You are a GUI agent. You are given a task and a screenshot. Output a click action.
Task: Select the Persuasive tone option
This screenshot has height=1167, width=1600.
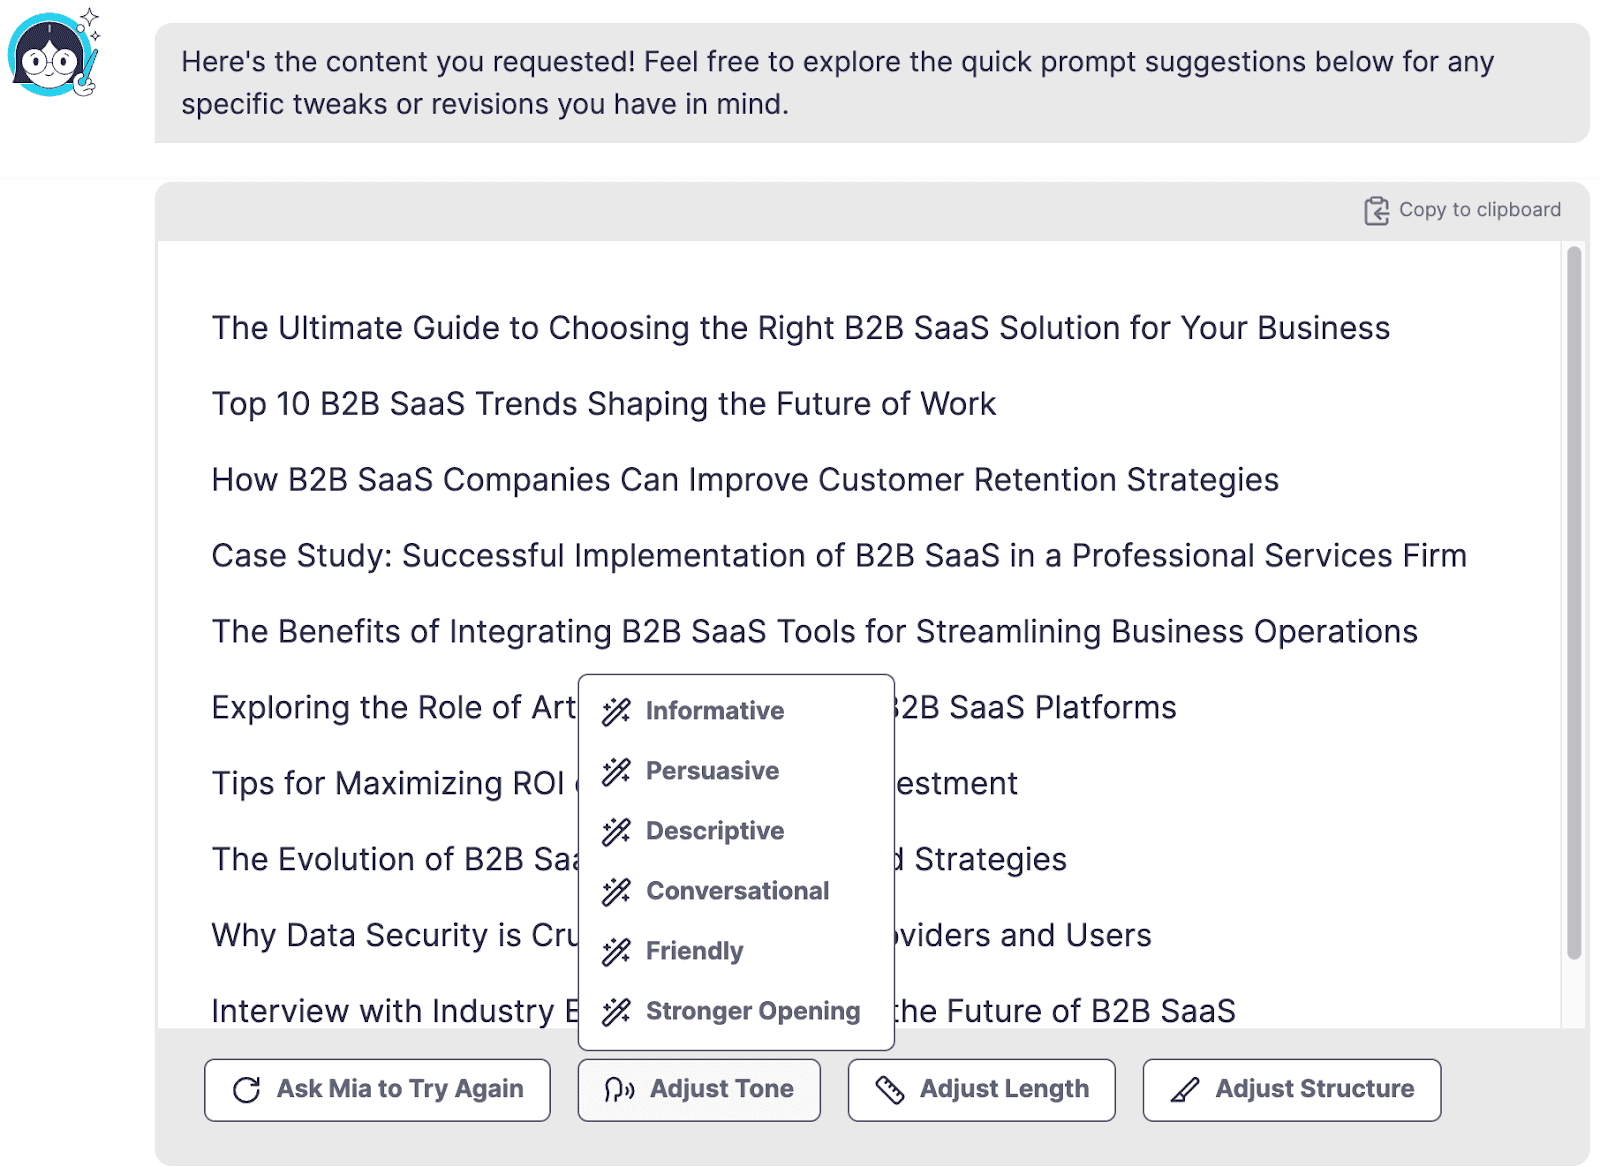(712, 770)
